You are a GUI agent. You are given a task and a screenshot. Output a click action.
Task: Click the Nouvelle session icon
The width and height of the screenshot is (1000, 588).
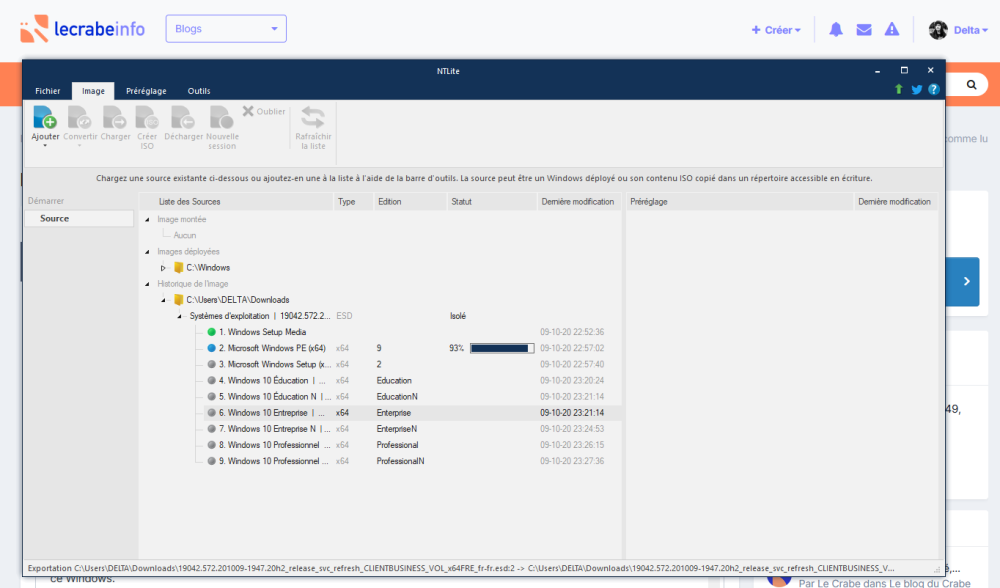click(221, 117)
